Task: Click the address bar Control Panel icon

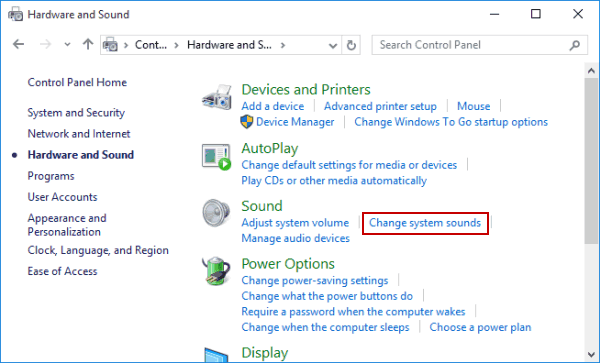Action: point(111,45)
